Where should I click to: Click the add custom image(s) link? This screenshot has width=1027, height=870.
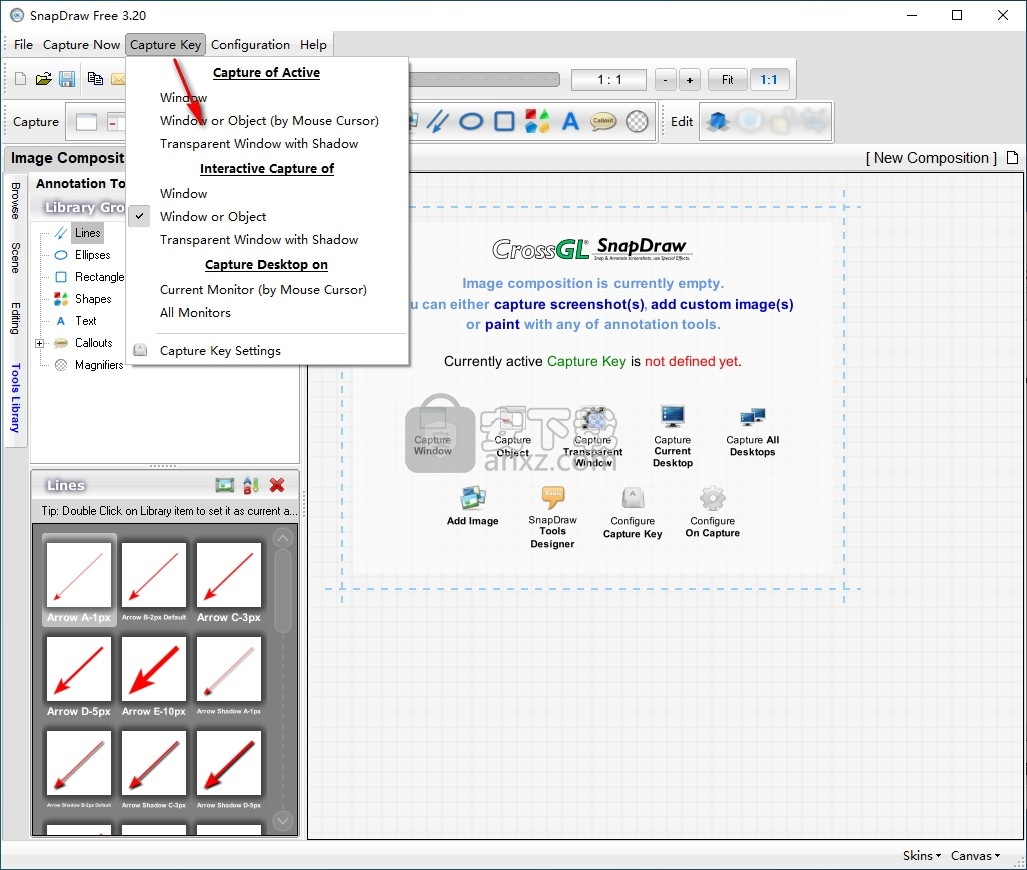[x=722, y=305]
